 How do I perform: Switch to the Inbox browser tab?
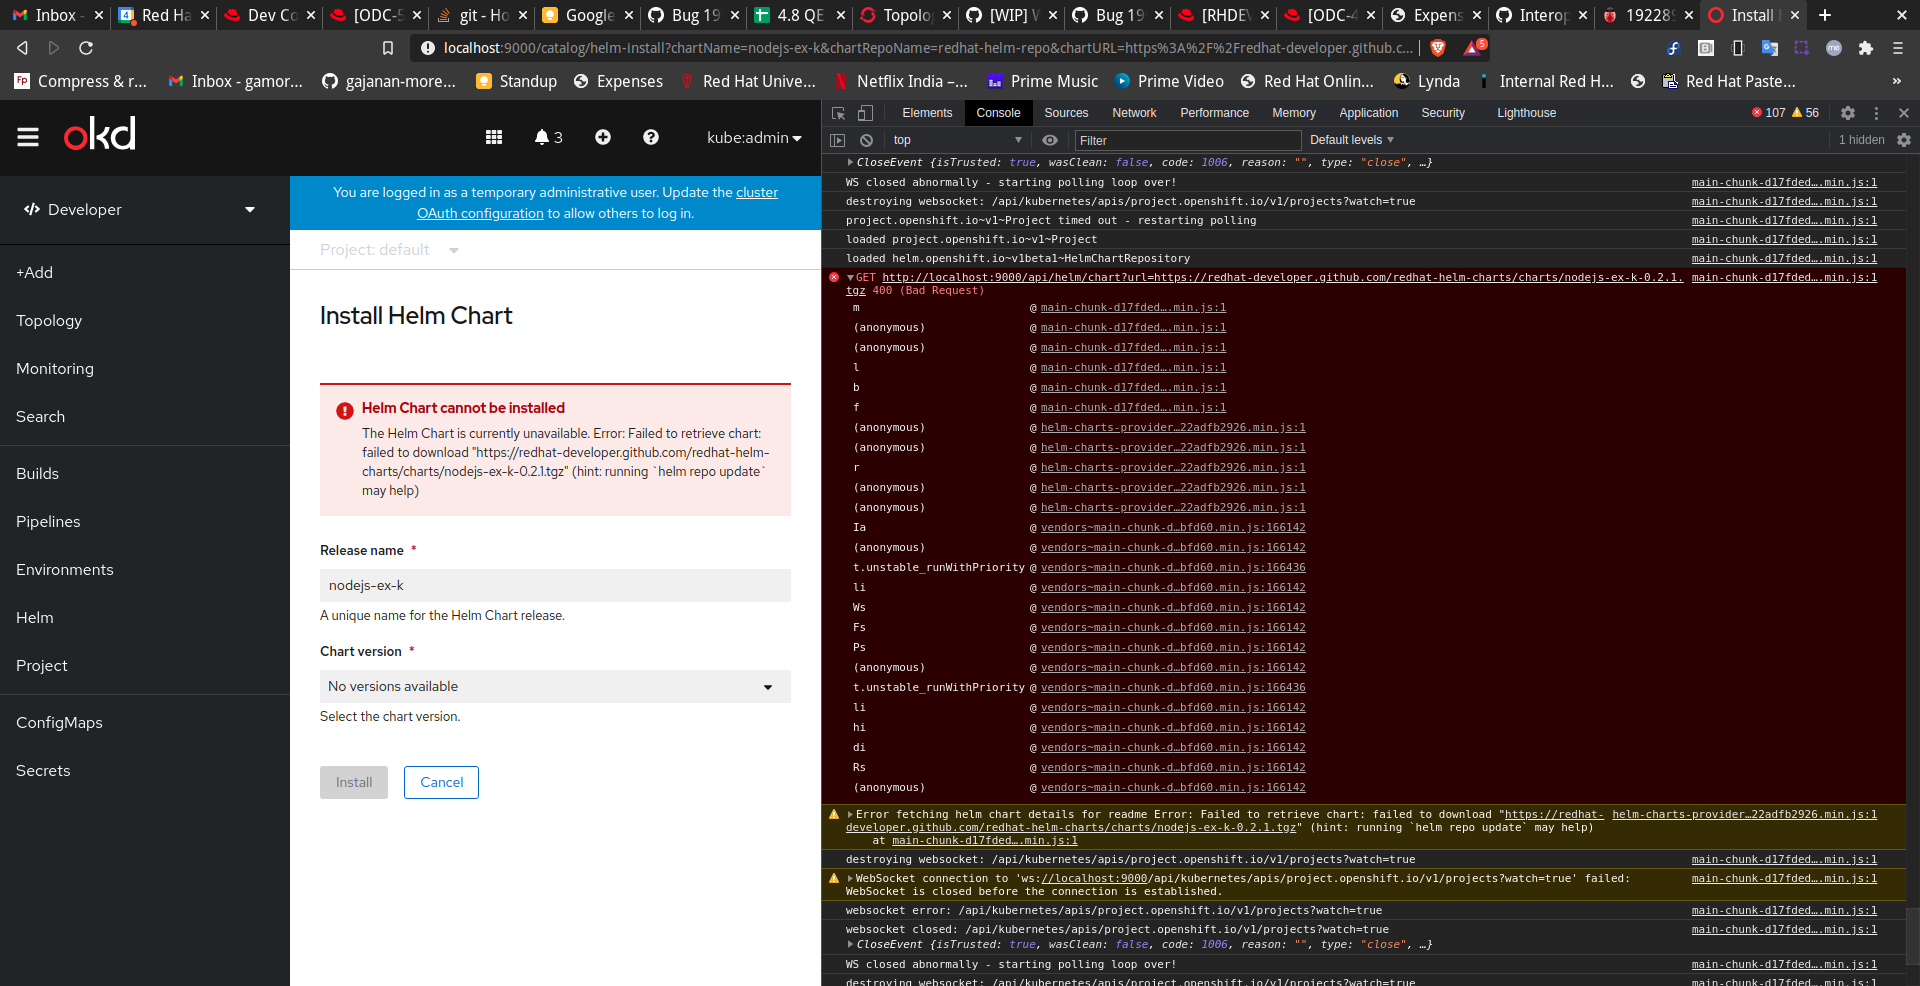56,15
